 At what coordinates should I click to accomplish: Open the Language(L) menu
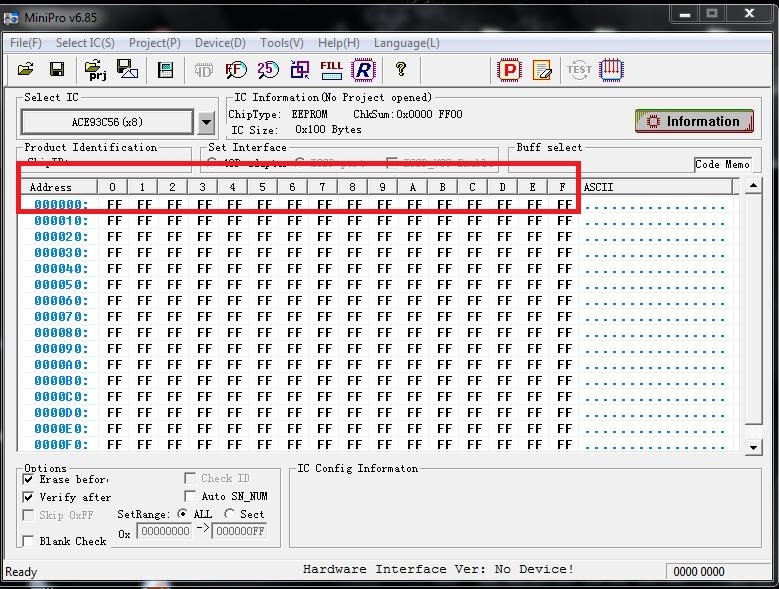407,43
